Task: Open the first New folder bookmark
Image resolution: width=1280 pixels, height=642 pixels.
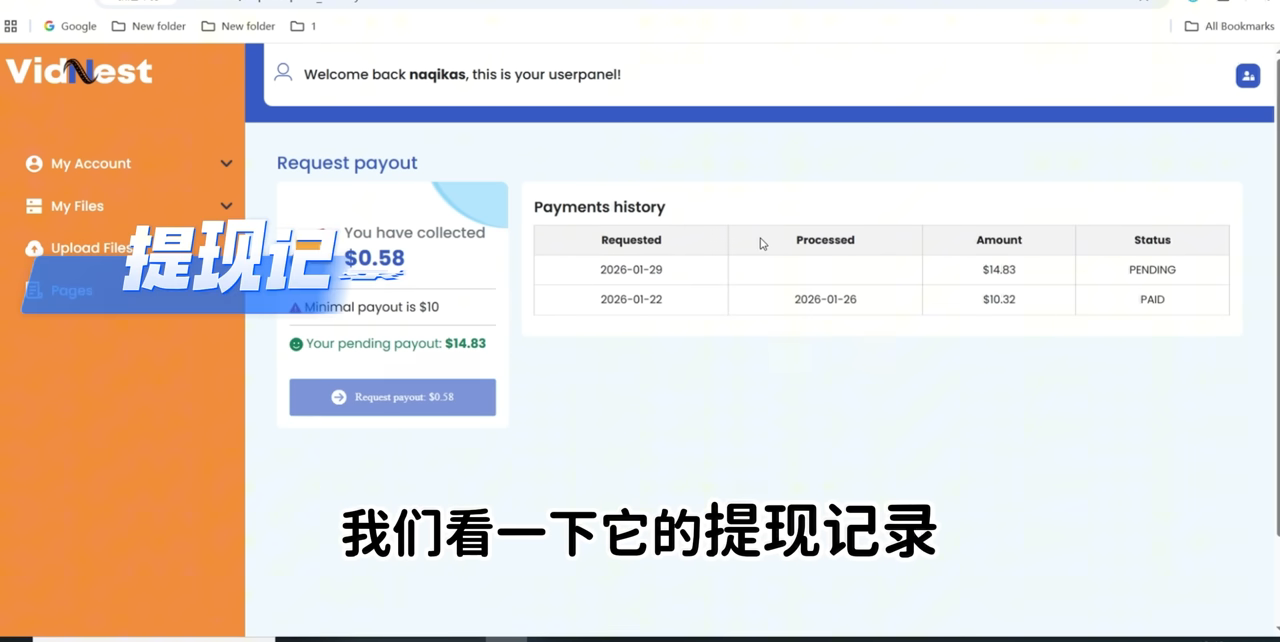Action: [149, 26]
